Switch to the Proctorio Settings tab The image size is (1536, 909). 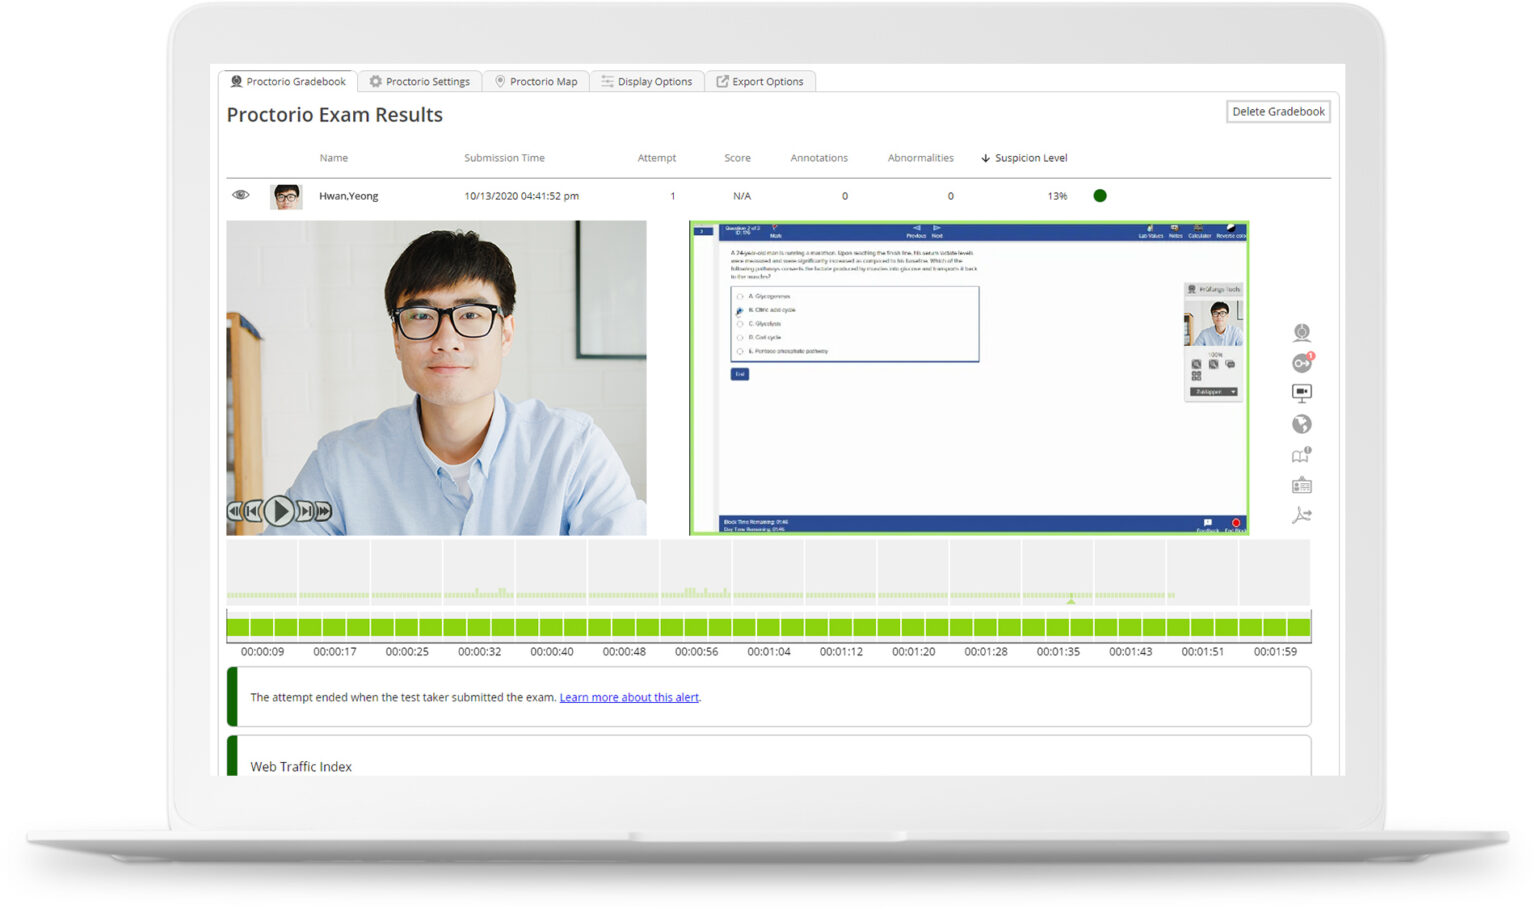[x=420, y=81]
